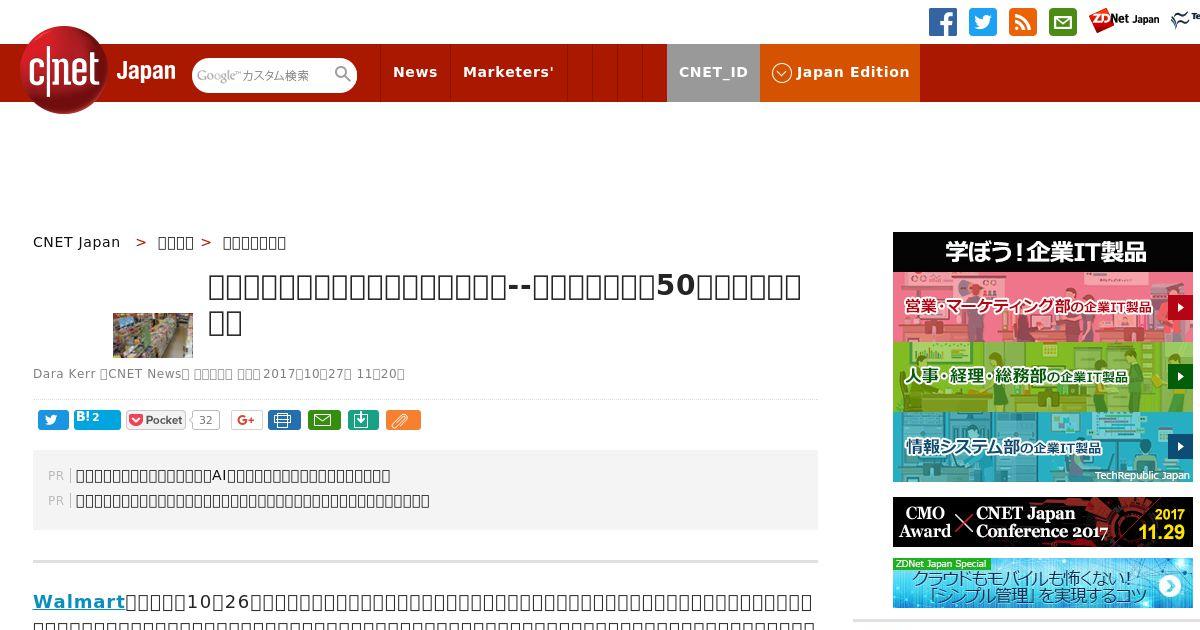
Task: Open the RSS feed icon
Action: click(1023, 22)
